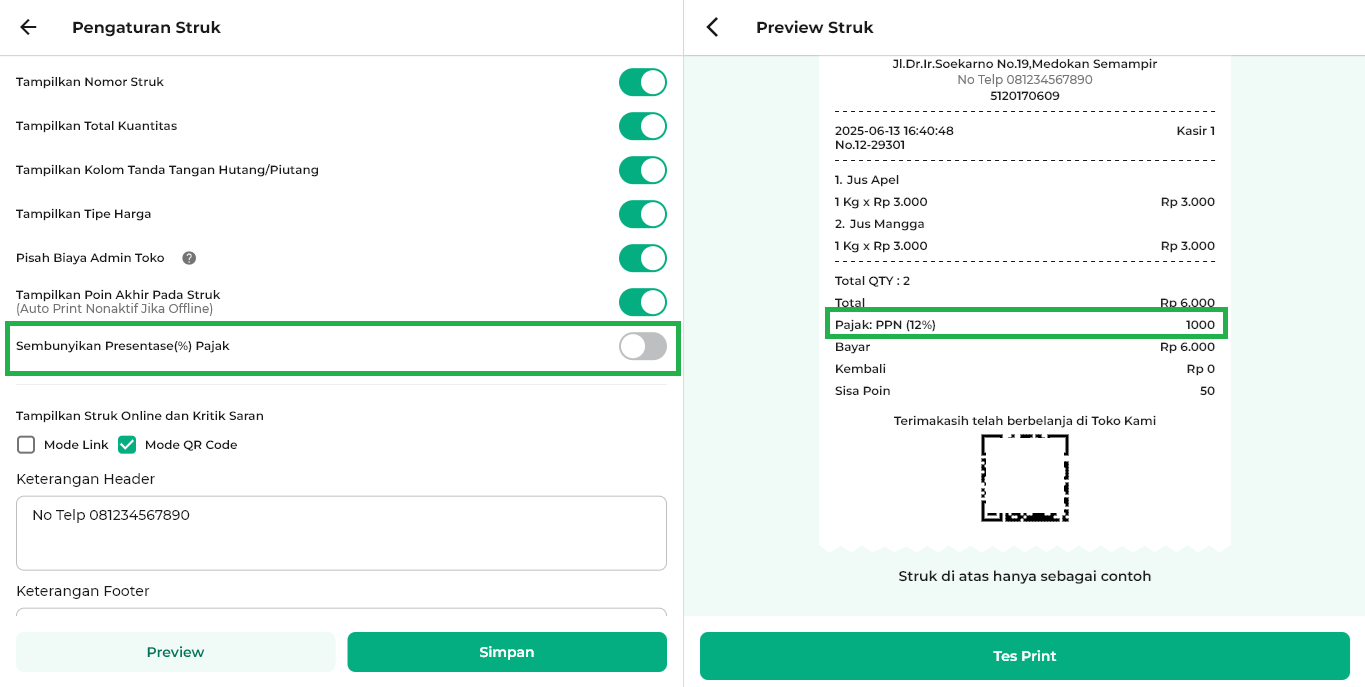Go back from Pengaturan Struk

click(x=28, y=28)
